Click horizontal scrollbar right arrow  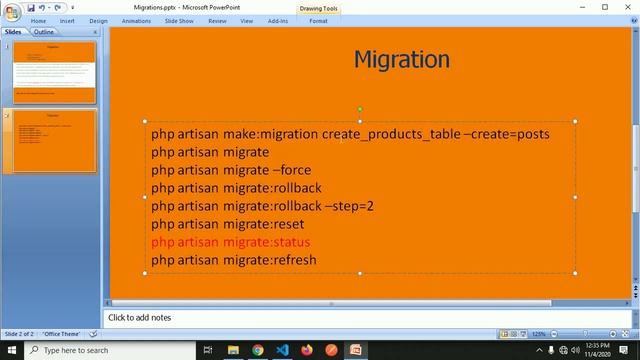627,303
